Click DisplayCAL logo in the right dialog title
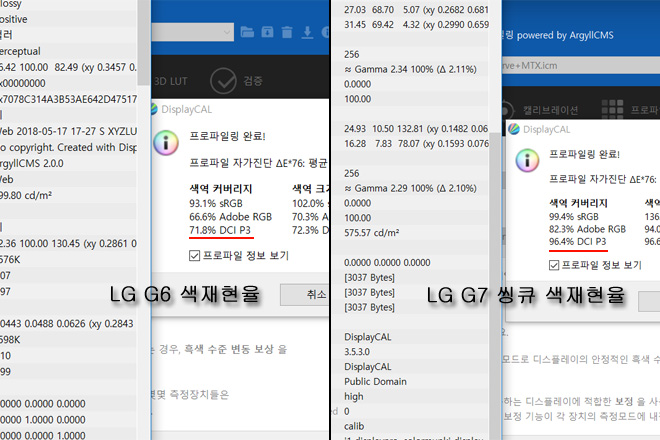The height and width of the screenshot is (440, 660). (514, 129)
